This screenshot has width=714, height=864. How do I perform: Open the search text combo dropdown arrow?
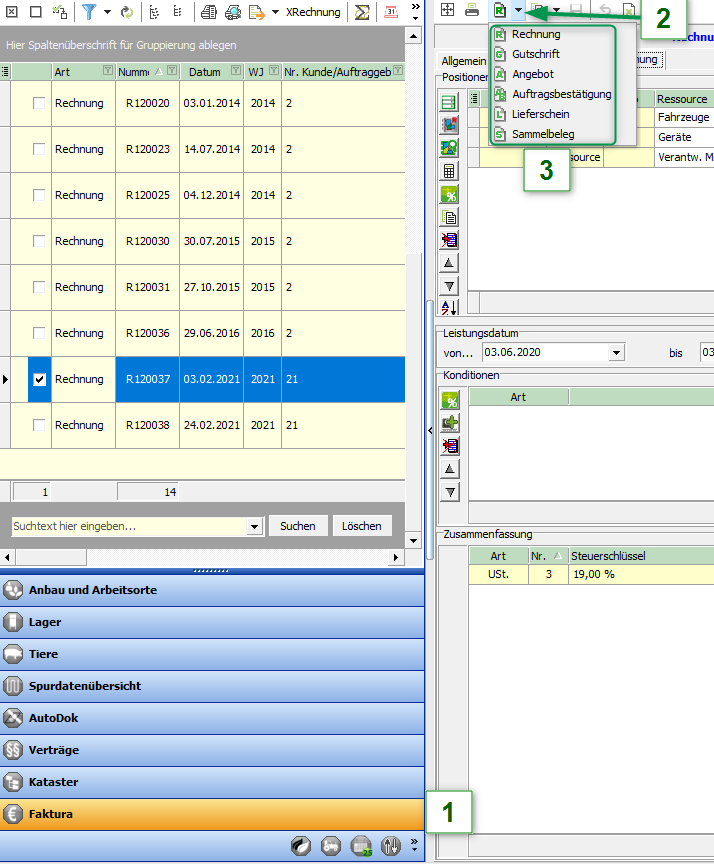[254, 526]
